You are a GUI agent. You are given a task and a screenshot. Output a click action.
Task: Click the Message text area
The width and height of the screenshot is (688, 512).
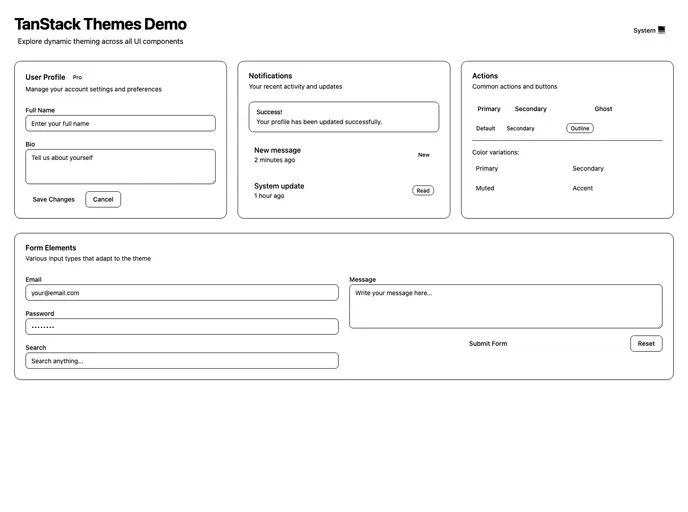(x=505, y=306)
